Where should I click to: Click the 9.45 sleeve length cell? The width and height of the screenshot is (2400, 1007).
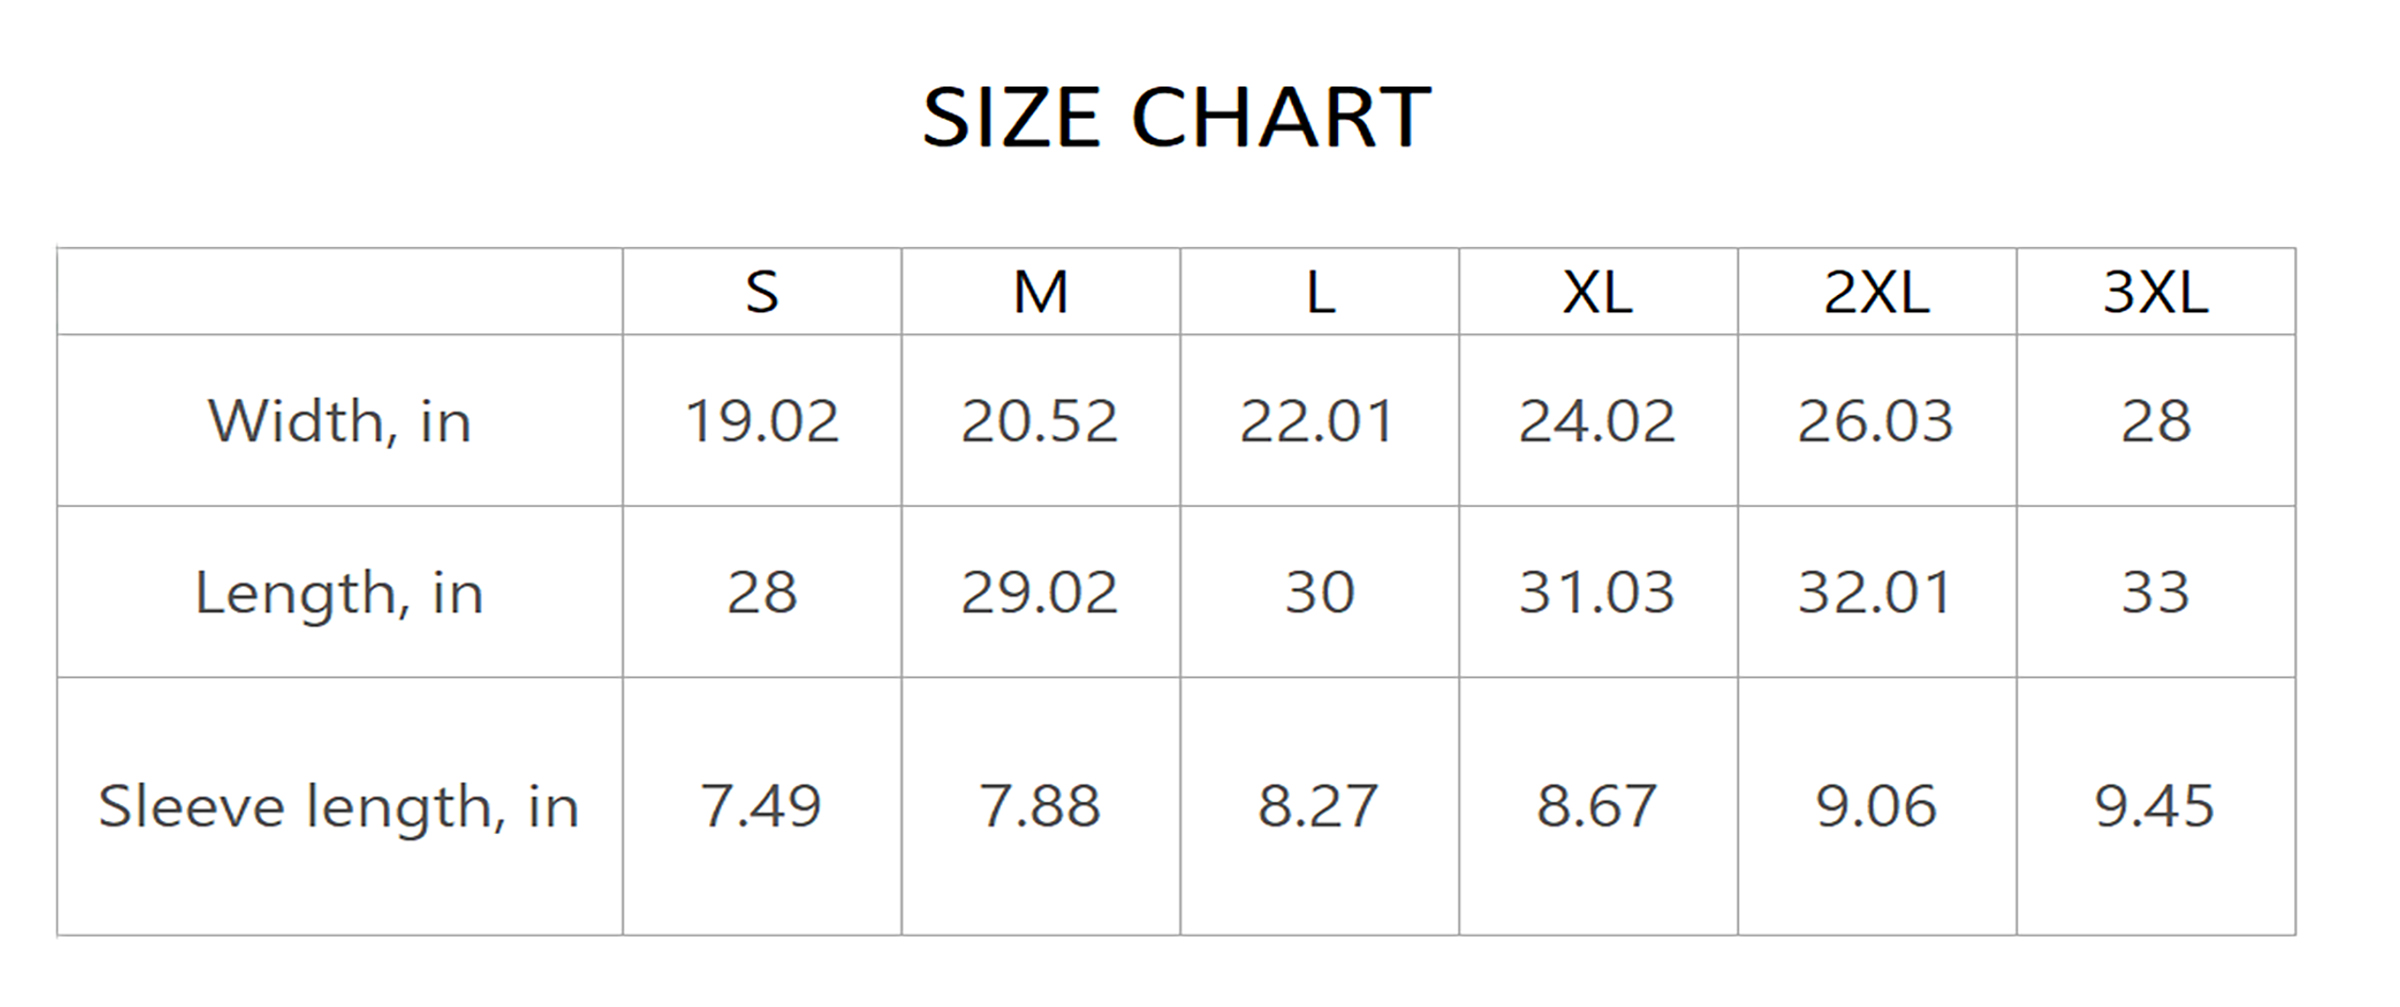point(2155,806)
